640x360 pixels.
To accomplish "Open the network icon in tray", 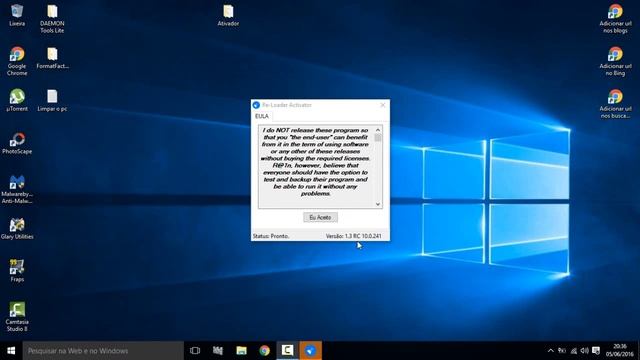I will tap(573, 351).
